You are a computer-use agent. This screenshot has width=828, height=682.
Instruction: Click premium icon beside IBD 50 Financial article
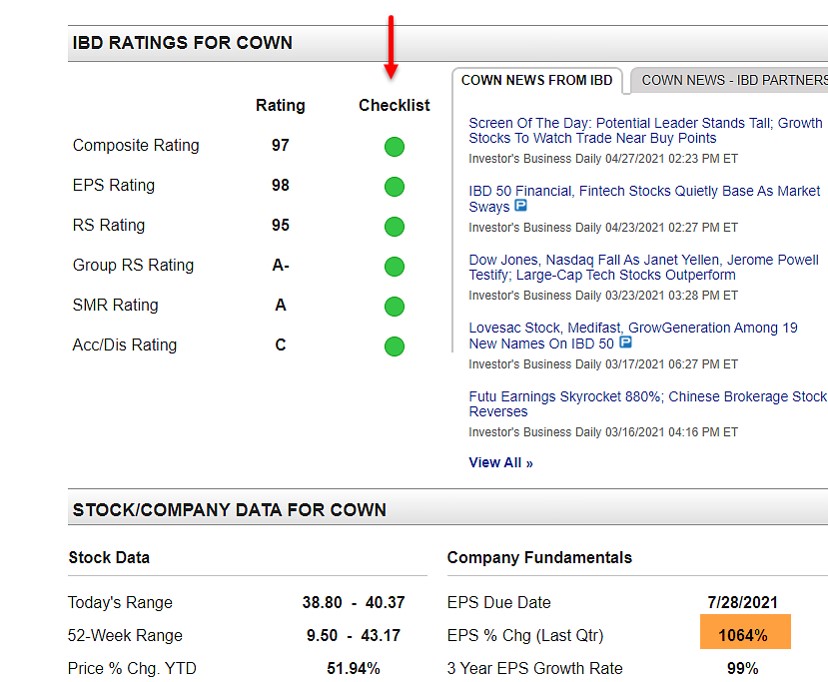pyautogui.click(x=520, y=207)
